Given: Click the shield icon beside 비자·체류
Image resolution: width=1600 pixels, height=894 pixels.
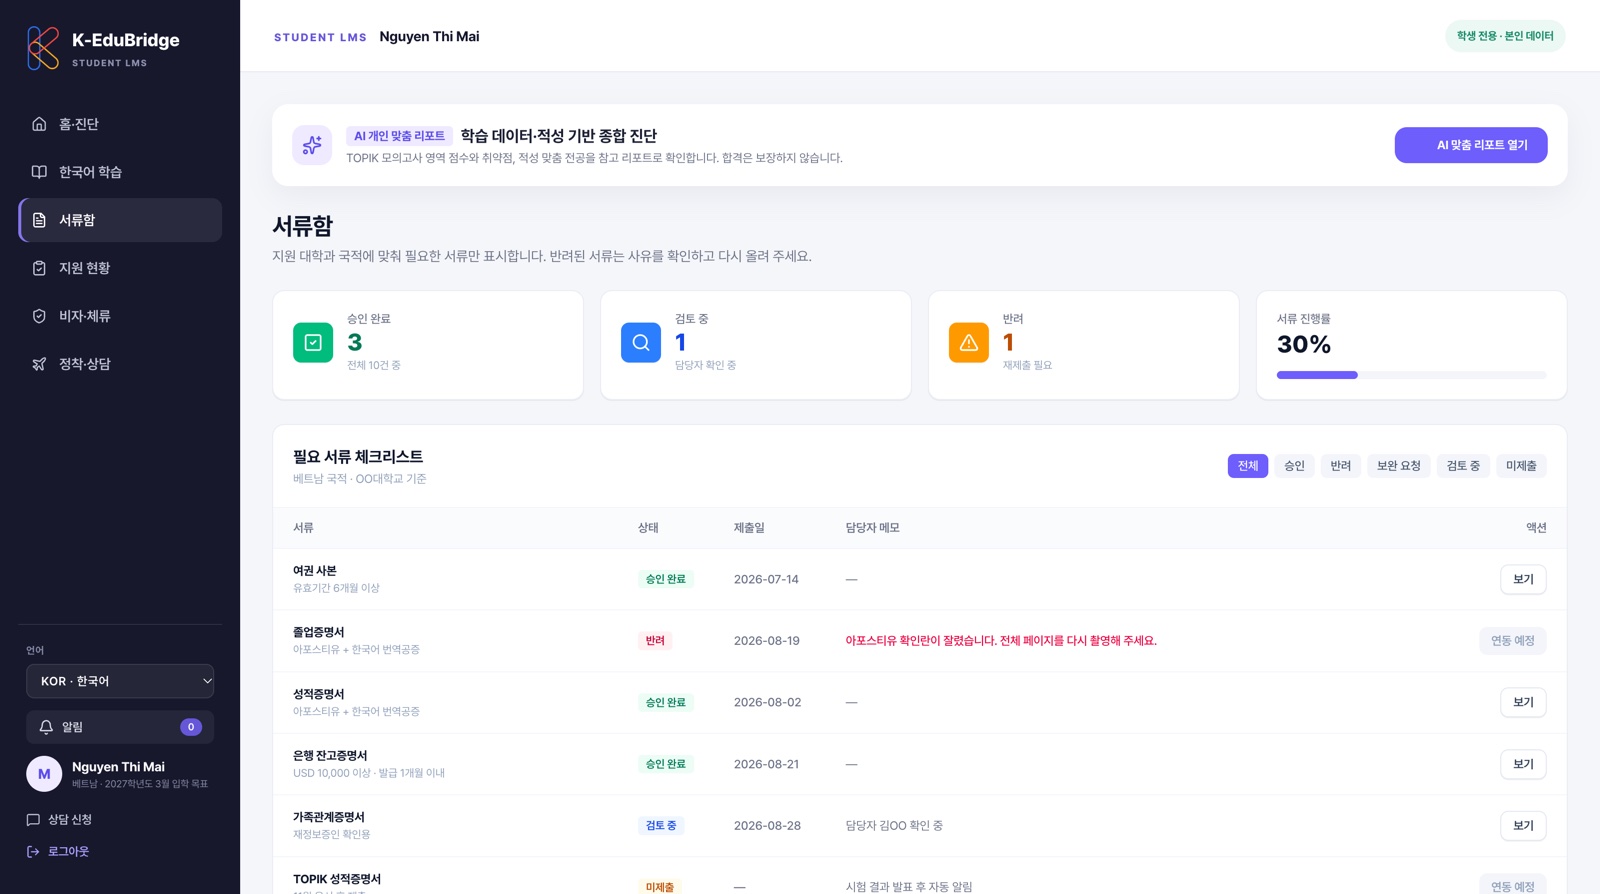Looking at the screenshot, I should tap(39, 316).
